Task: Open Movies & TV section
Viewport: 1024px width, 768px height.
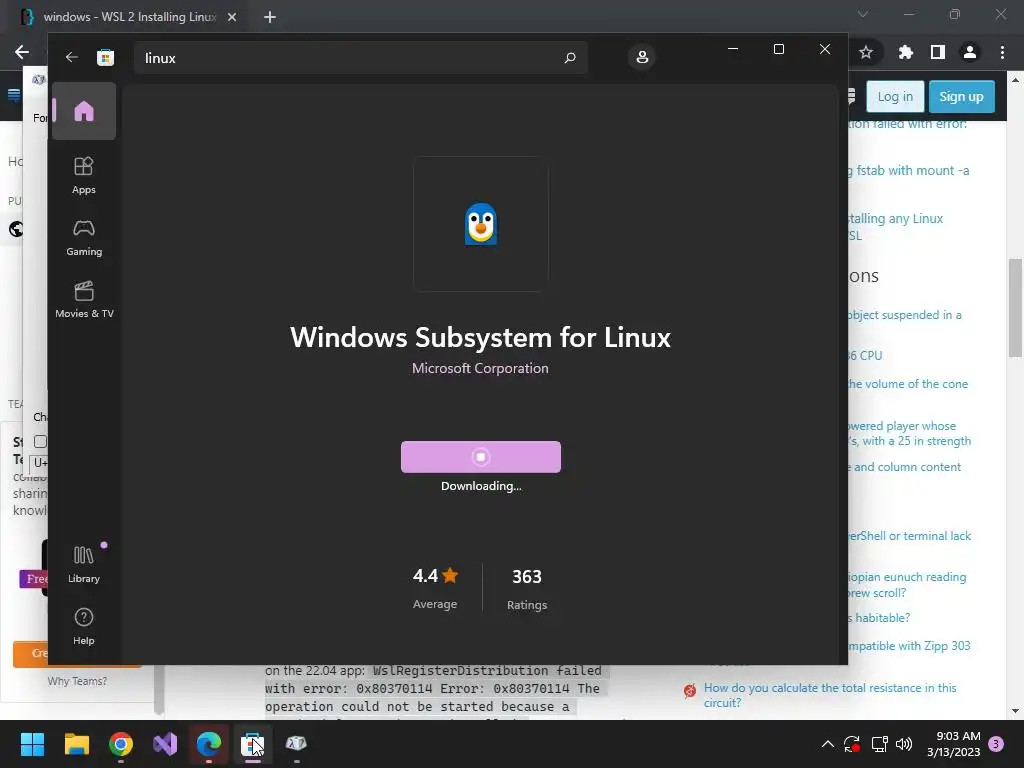Action: (x=84, y=299)
